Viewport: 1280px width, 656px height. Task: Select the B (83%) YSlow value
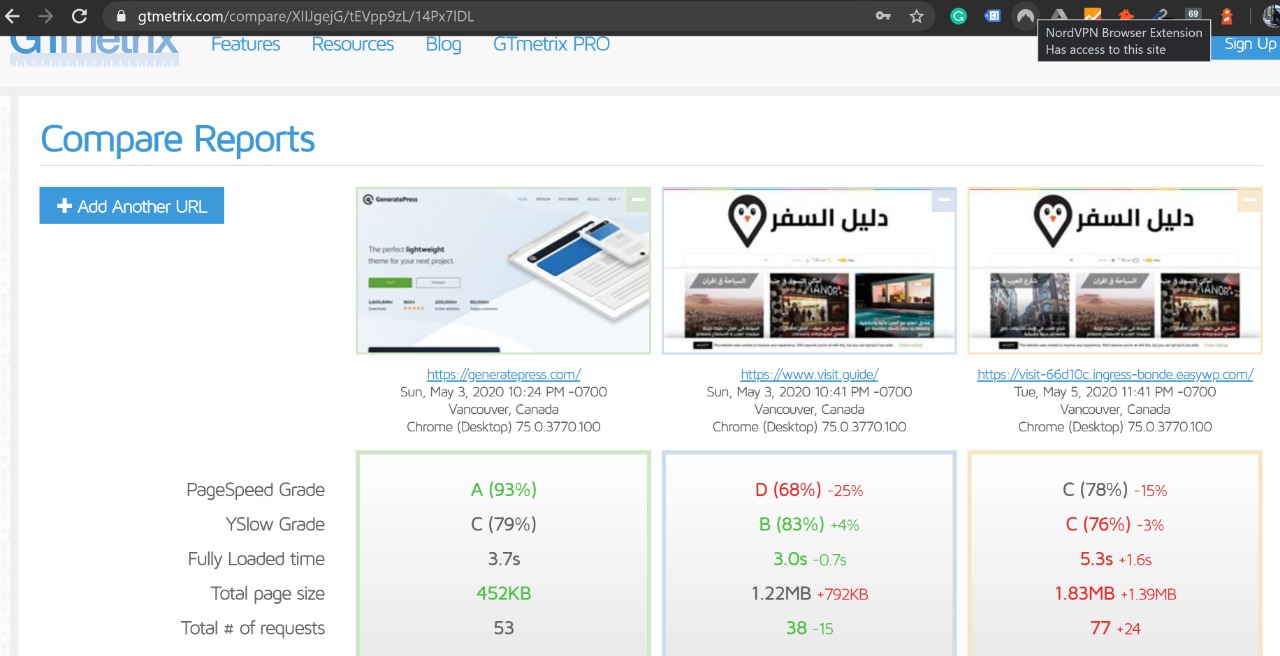(792, 524)
